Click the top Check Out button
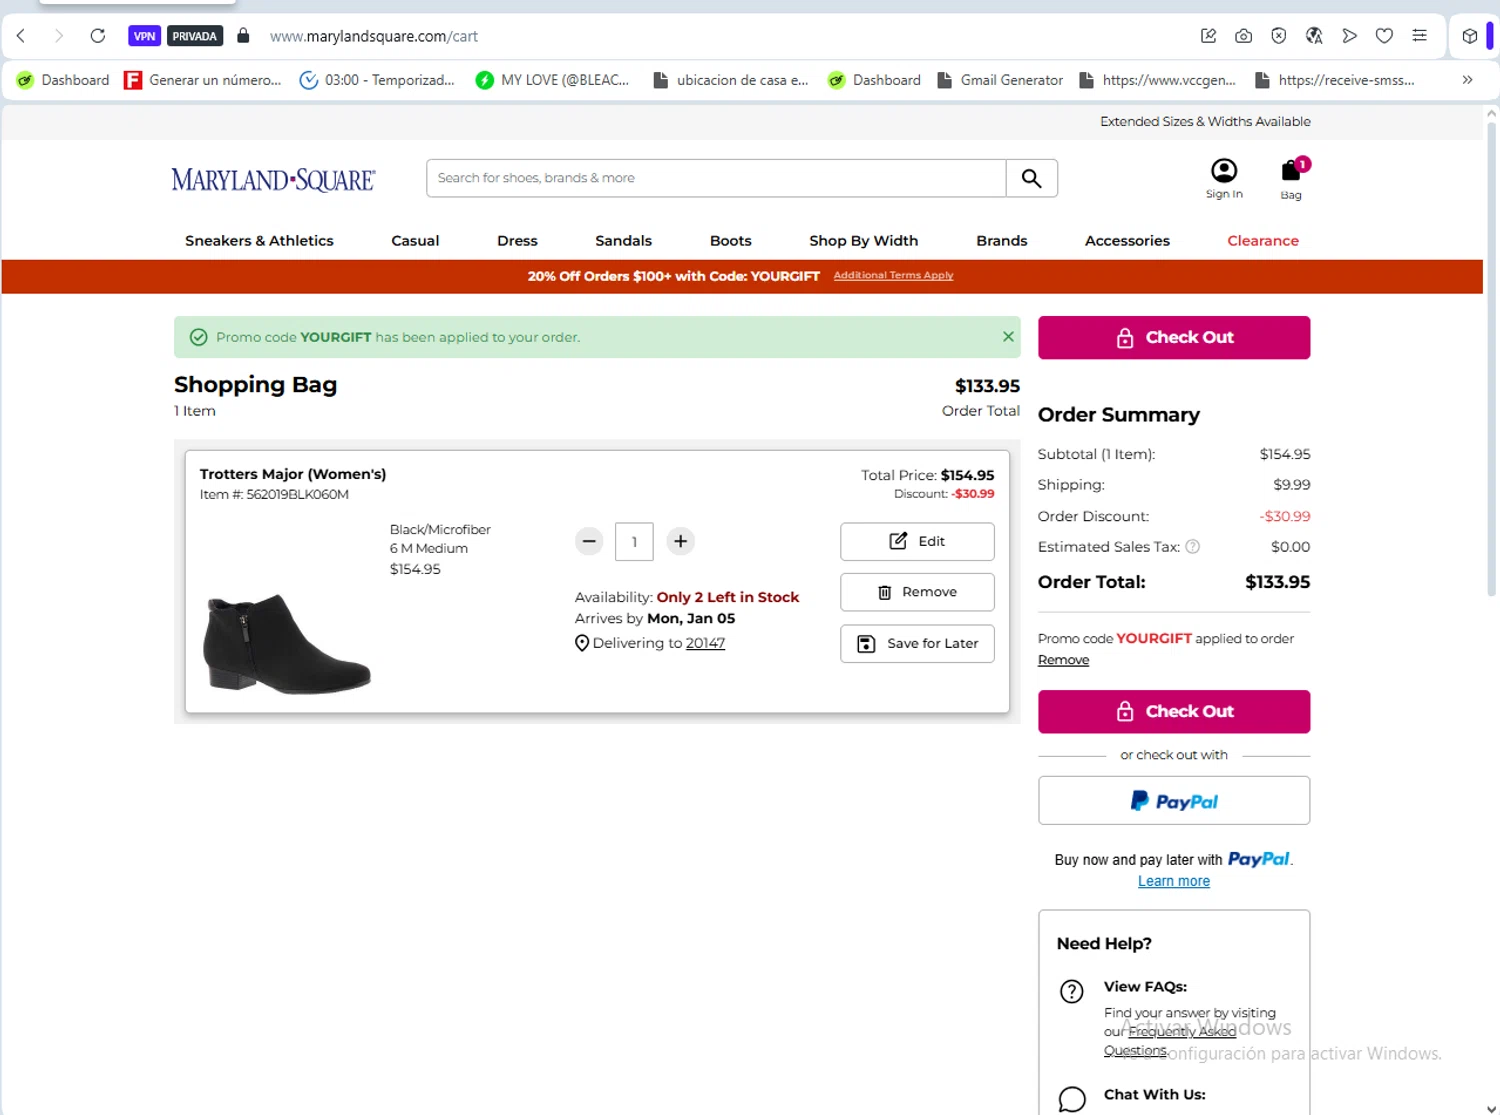The image size is (1500, 1115). click(1174, 338)
